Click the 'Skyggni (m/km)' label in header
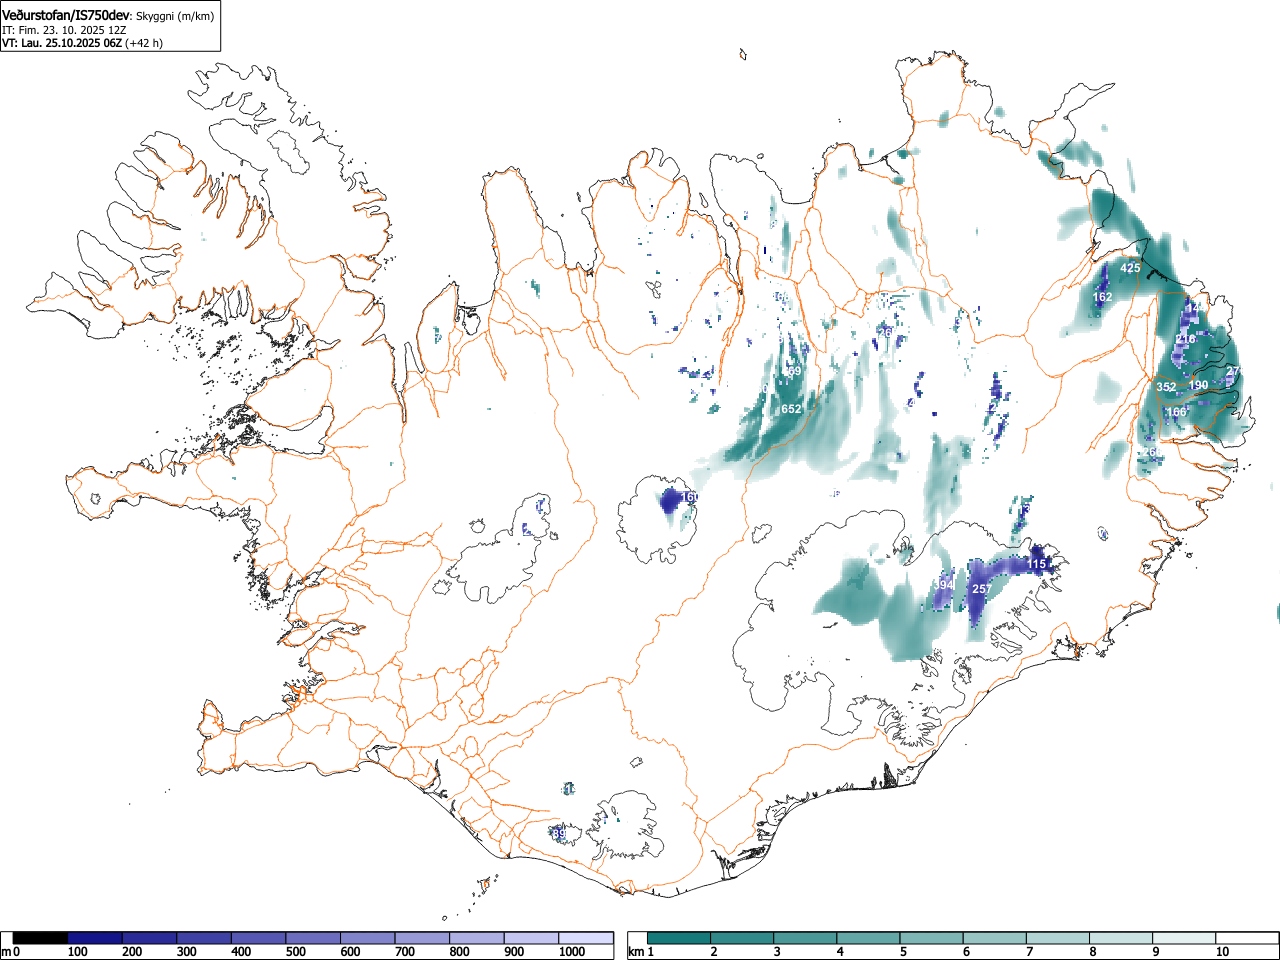 pos(175,17)
